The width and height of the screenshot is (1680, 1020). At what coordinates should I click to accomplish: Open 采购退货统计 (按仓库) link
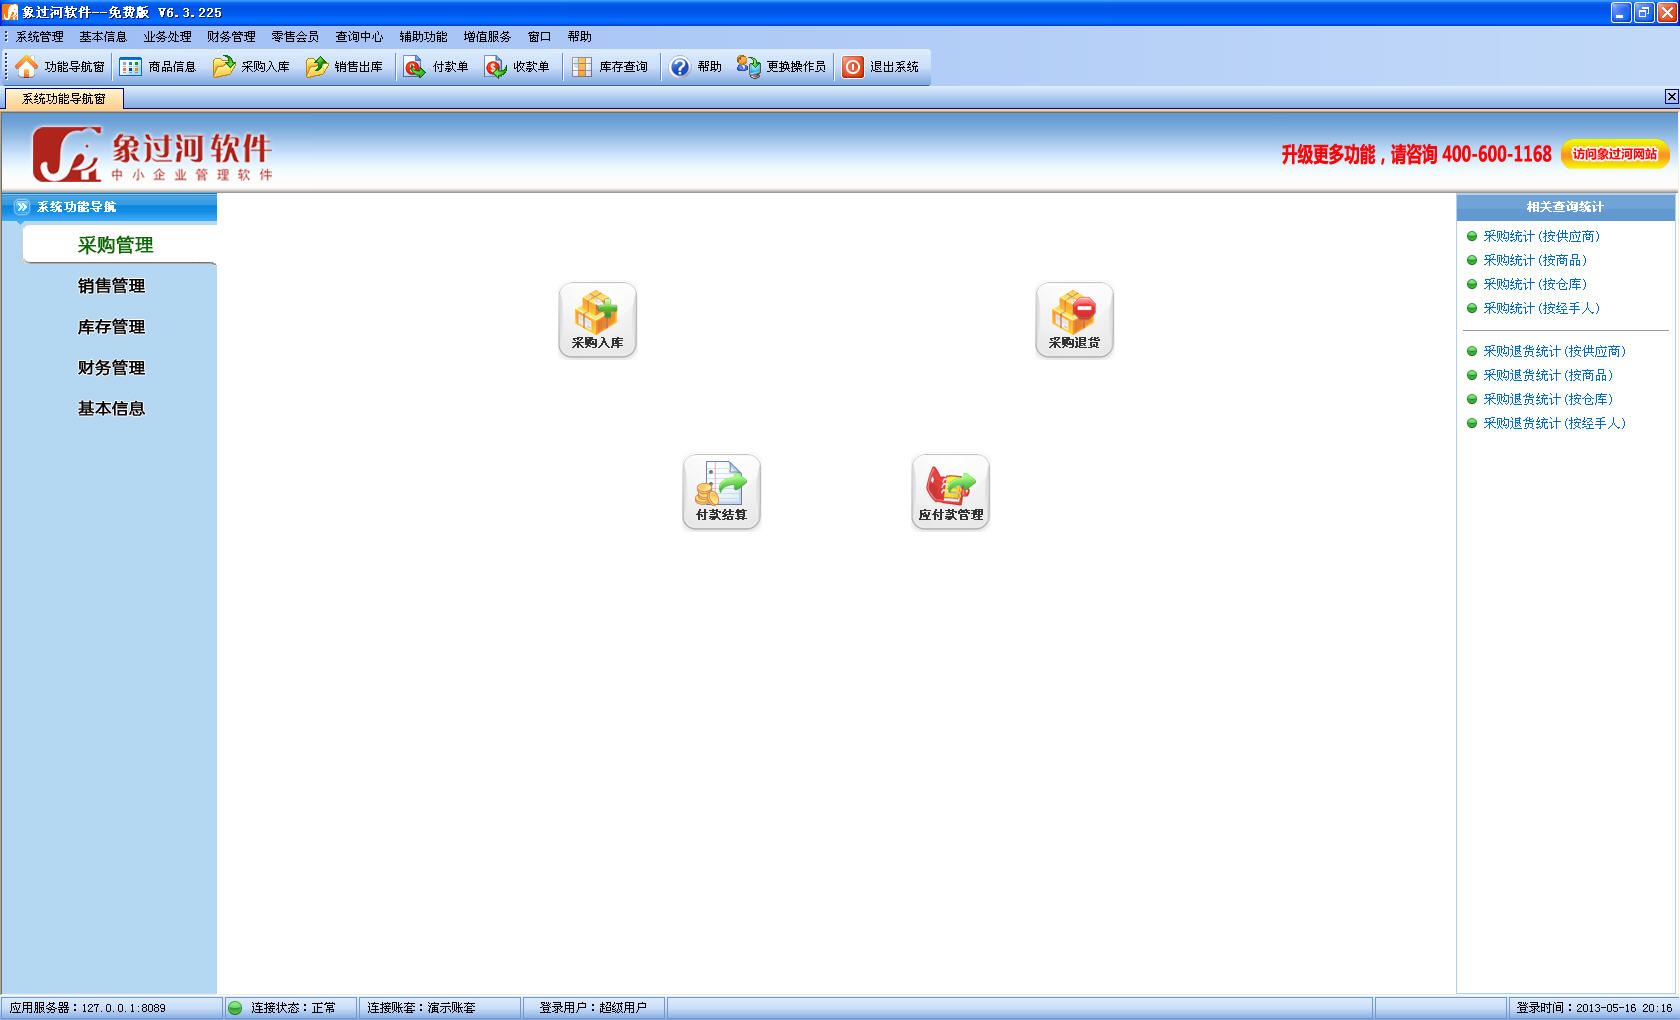1548,400
